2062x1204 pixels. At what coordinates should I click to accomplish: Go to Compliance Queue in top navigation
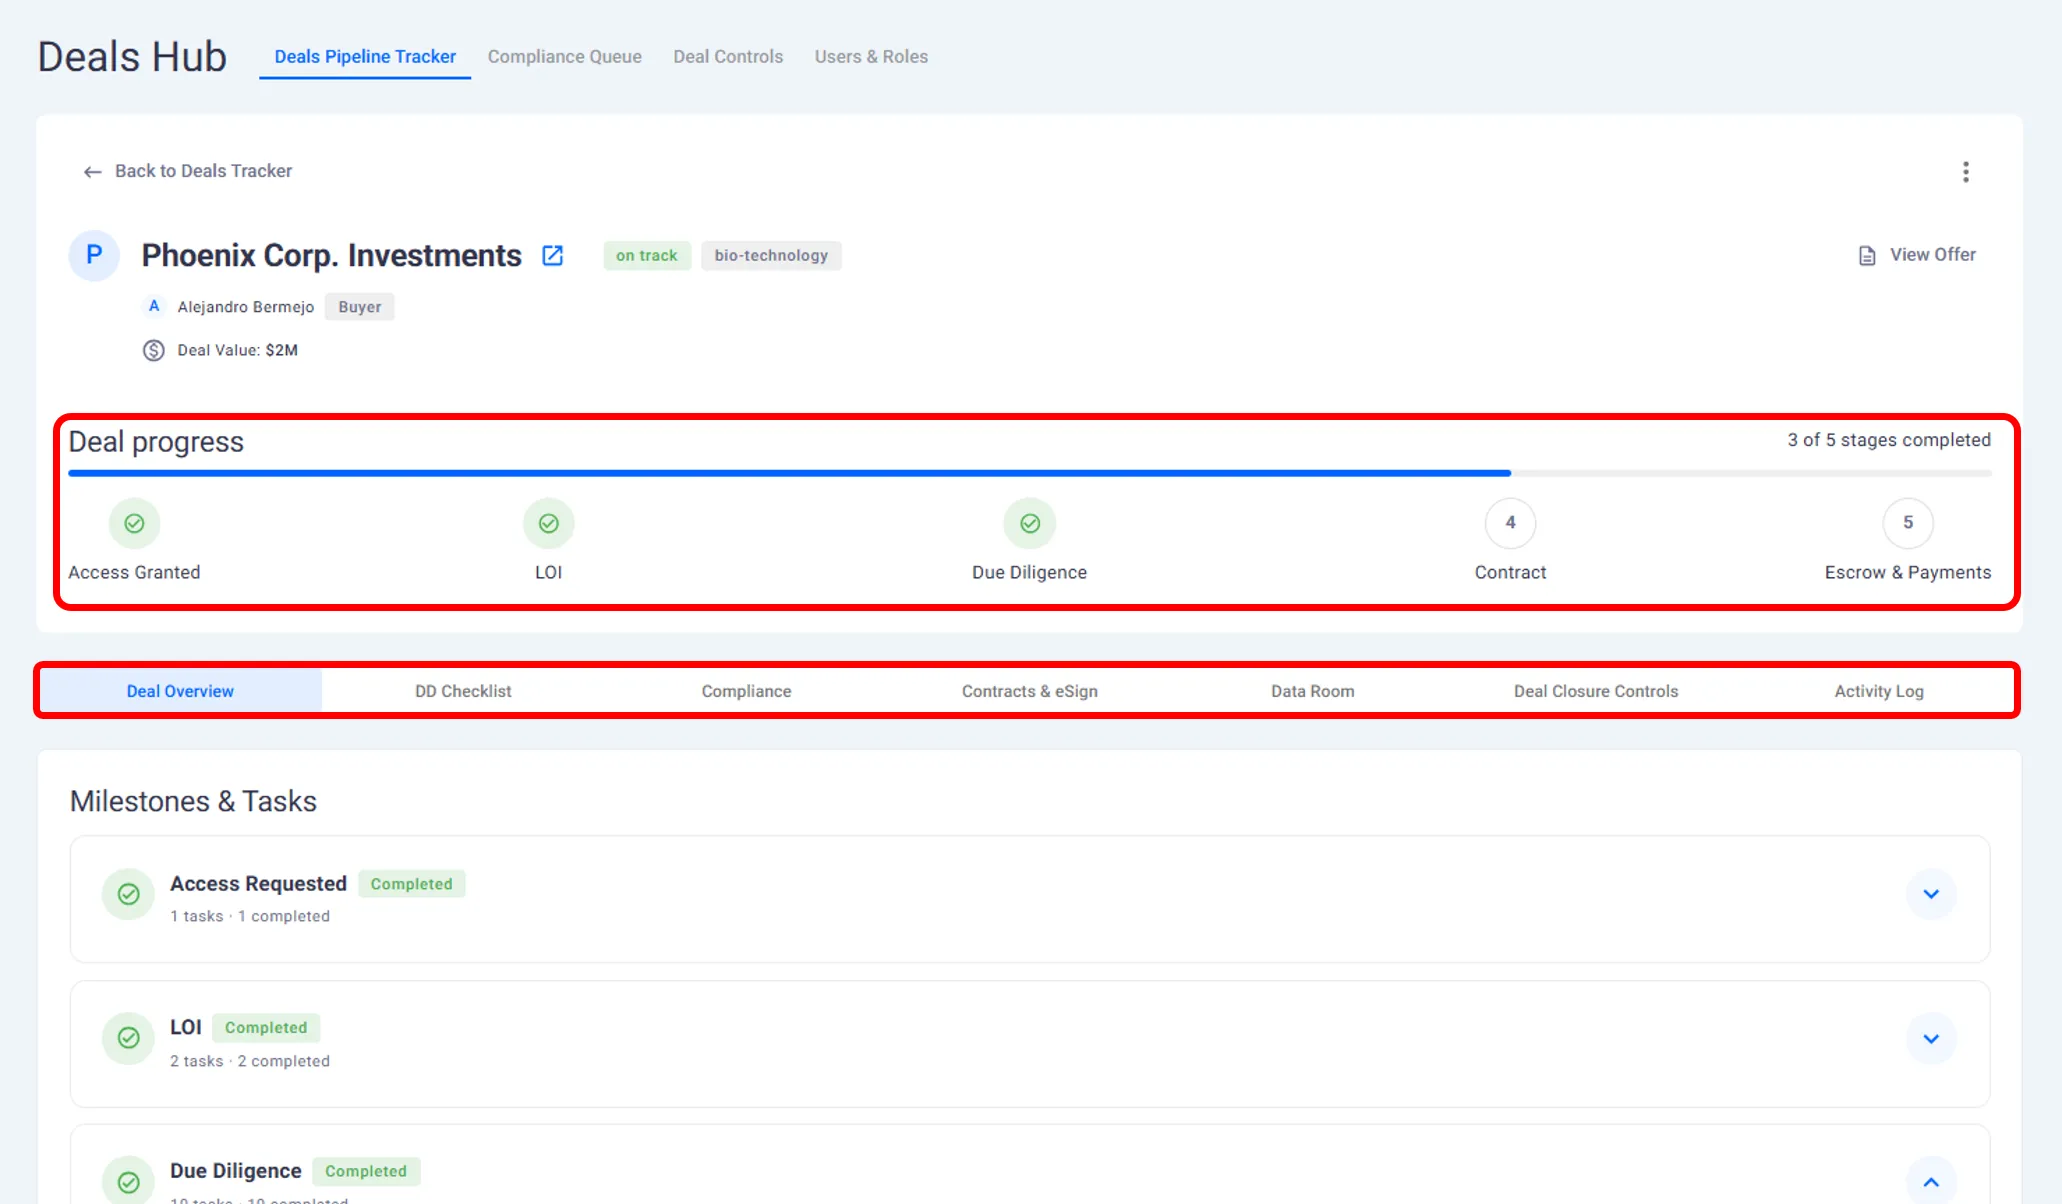coord(564,57)
